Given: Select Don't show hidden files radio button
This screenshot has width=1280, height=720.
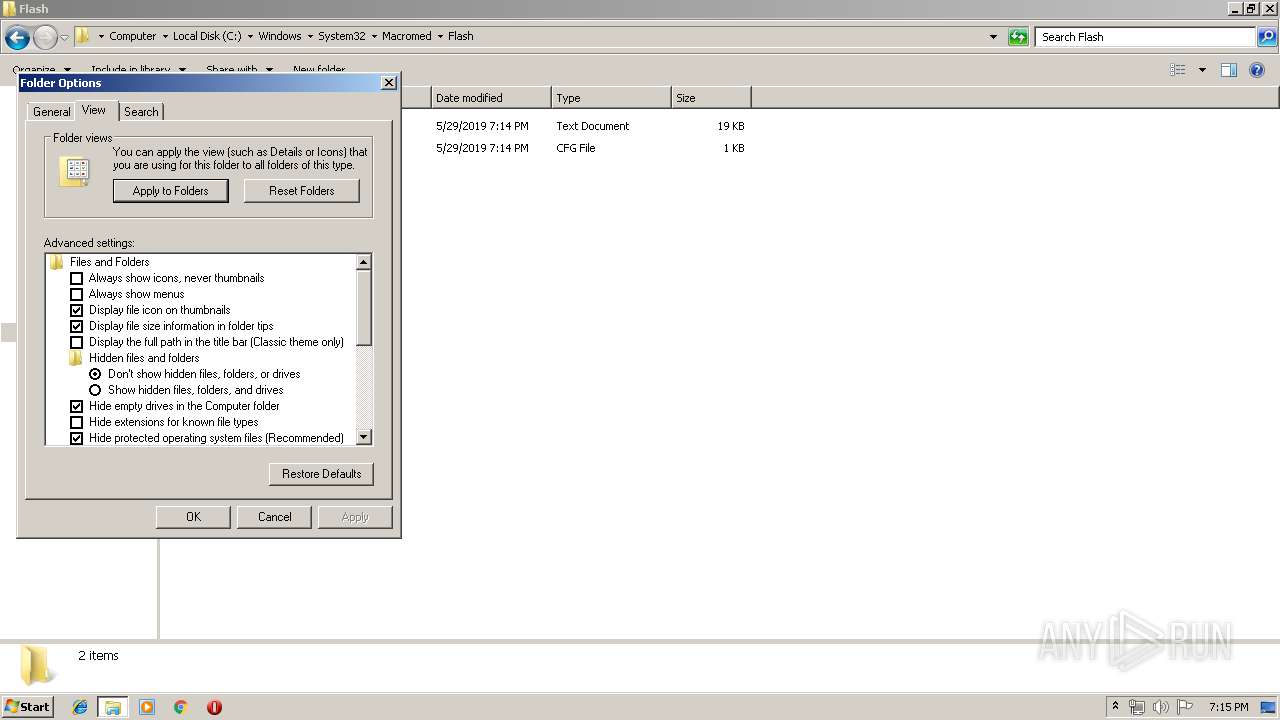Looking at the screenshot, I should click(x=95, y=374).
